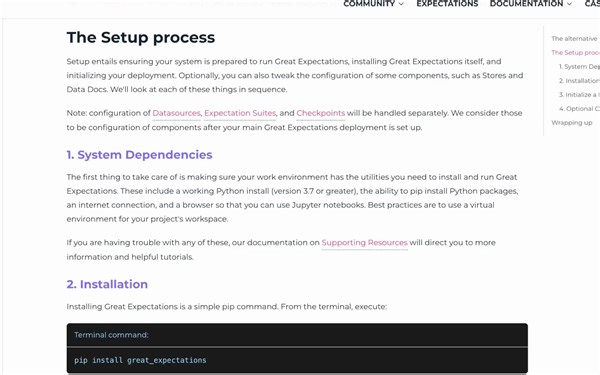Open the Community dropdown menu
Viewport: 600px width, 375px height.
(x=373, y=4)
